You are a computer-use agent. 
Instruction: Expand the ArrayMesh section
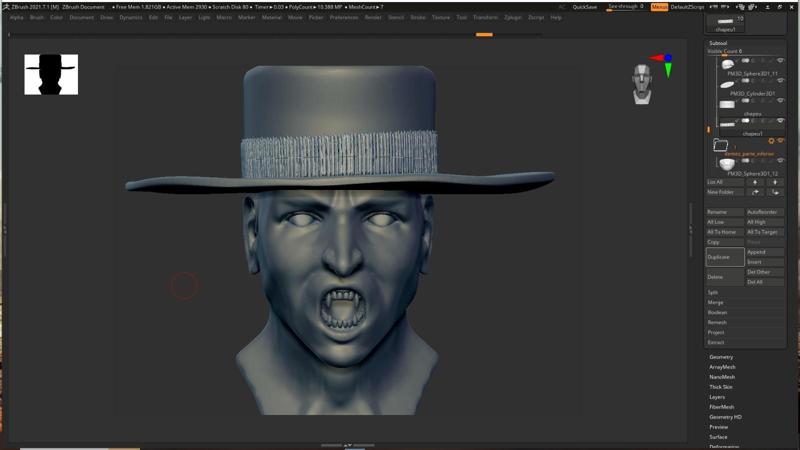coord(722,367)
